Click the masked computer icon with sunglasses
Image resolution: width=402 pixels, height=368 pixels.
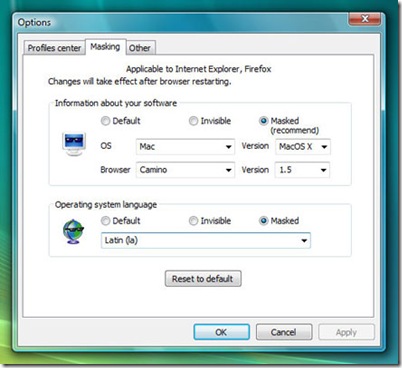pos(74,144)
